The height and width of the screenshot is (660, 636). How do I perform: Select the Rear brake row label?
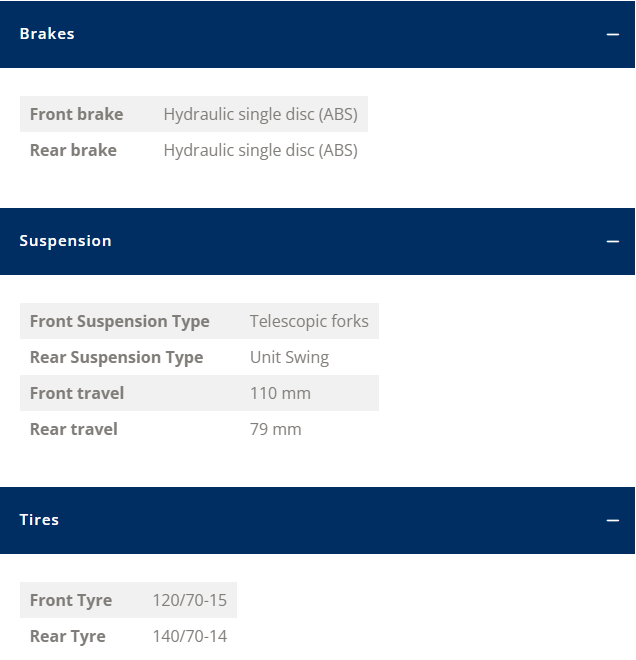pyautogui.click(x=73, y=150)
